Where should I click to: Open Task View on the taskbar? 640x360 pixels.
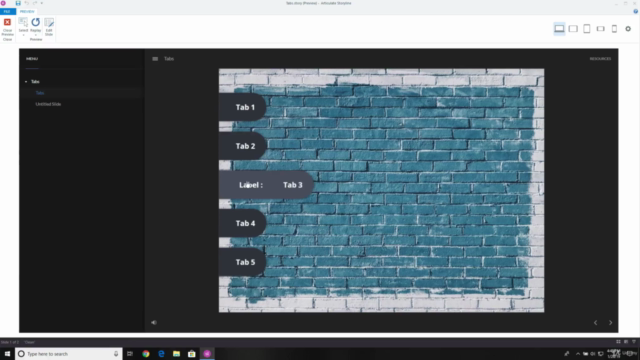pyautogui.click(x=130, y=354)
